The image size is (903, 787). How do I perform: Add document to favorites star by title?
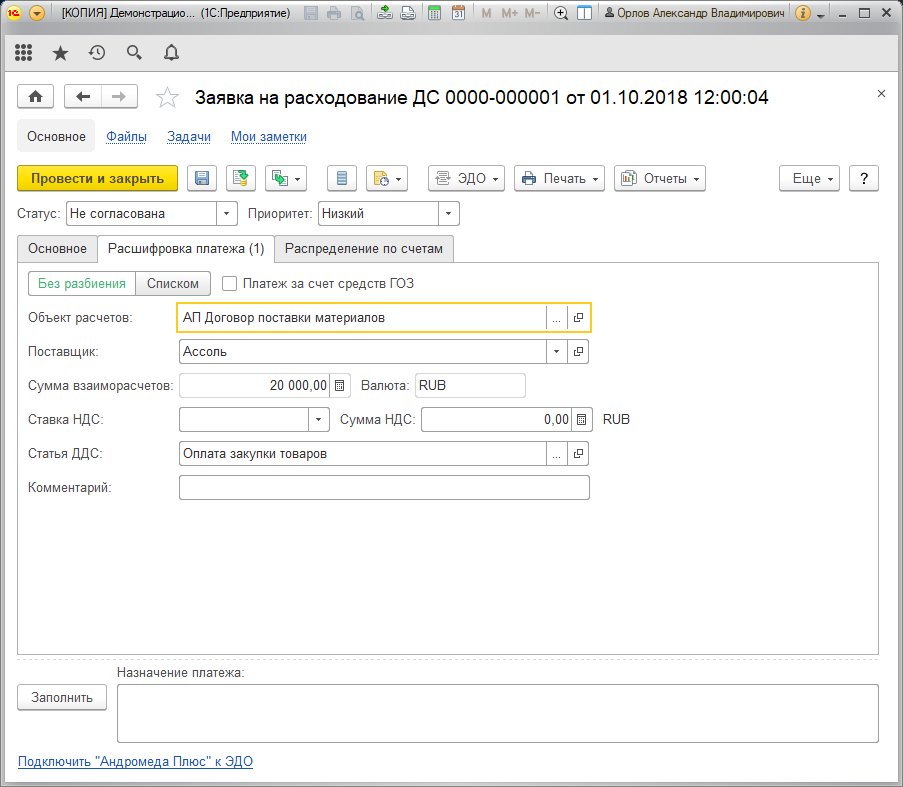(167, 97)
